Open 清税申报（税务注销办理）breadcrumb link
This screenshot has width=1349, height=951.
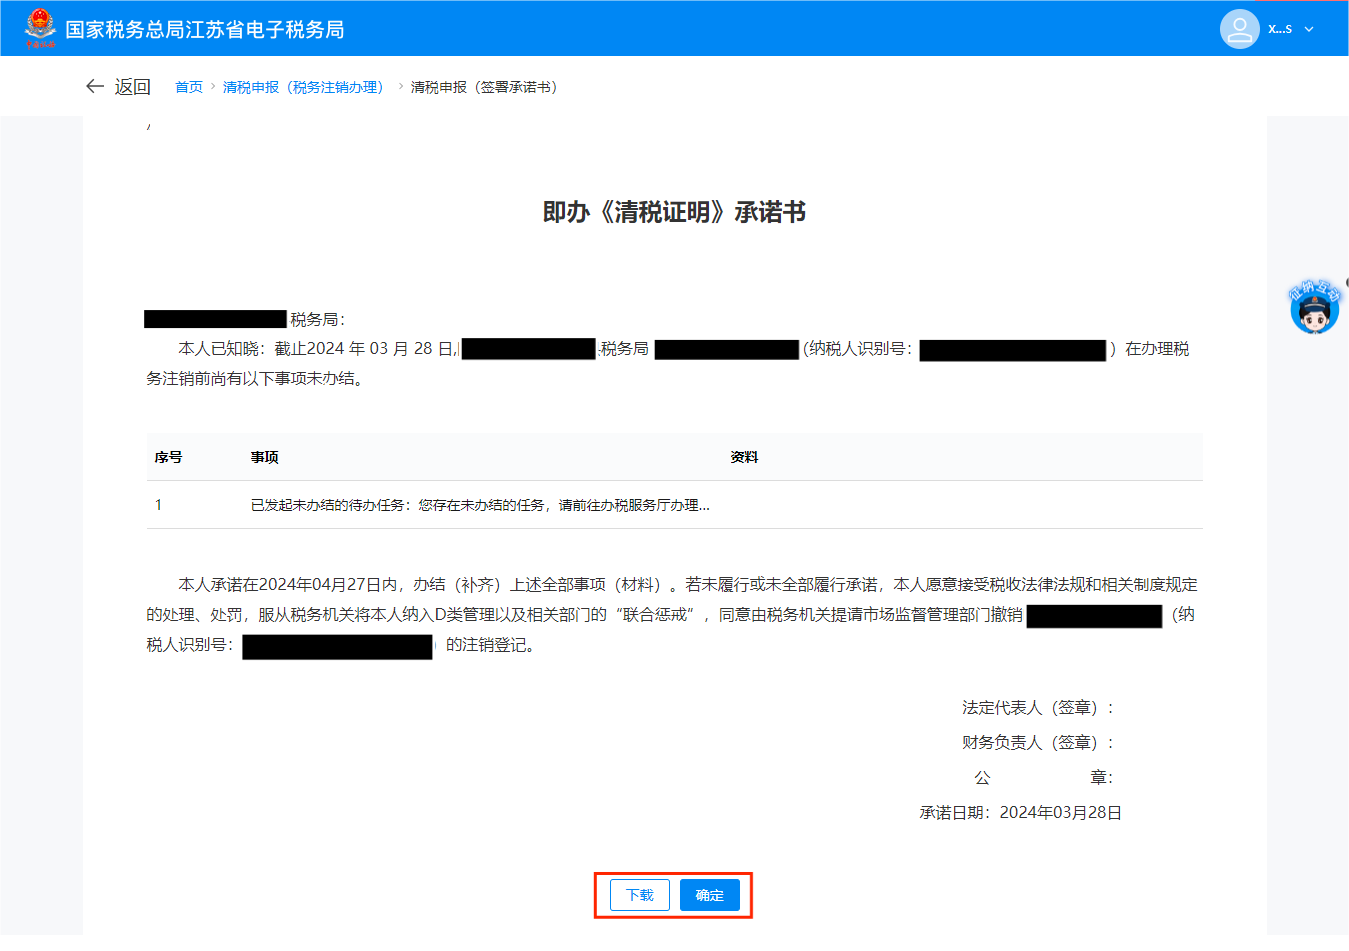tap(305, 88)
